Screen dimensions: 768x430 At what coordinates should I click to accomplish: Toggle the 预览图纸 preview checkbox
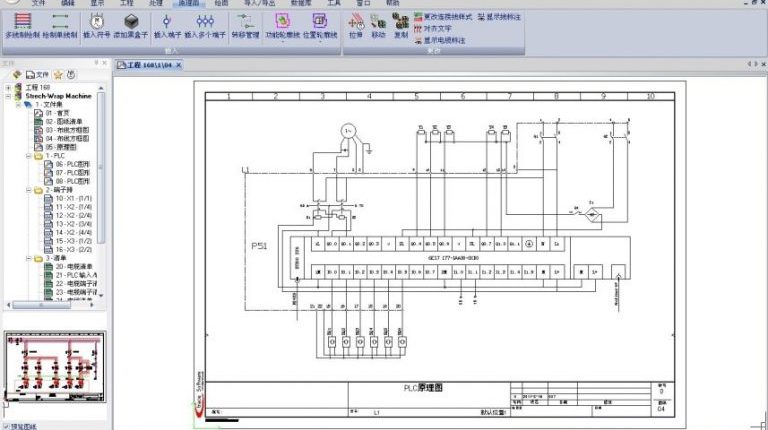coord(6,427)
